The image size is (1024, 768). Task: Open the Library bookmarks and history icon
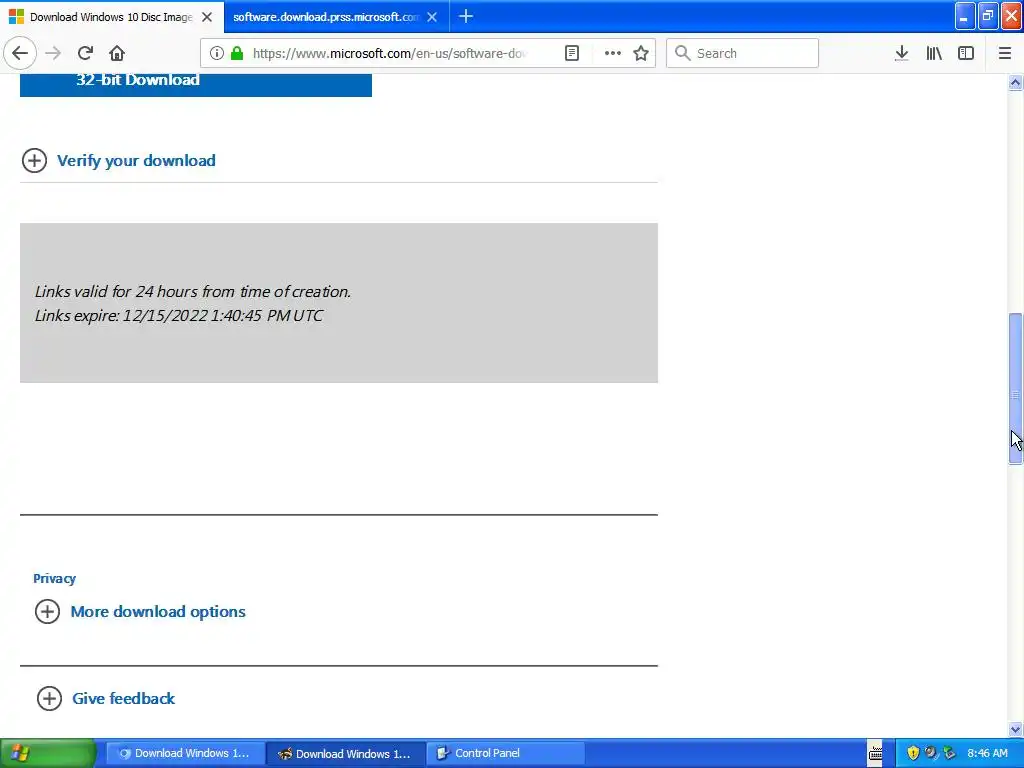click(934, 53)
